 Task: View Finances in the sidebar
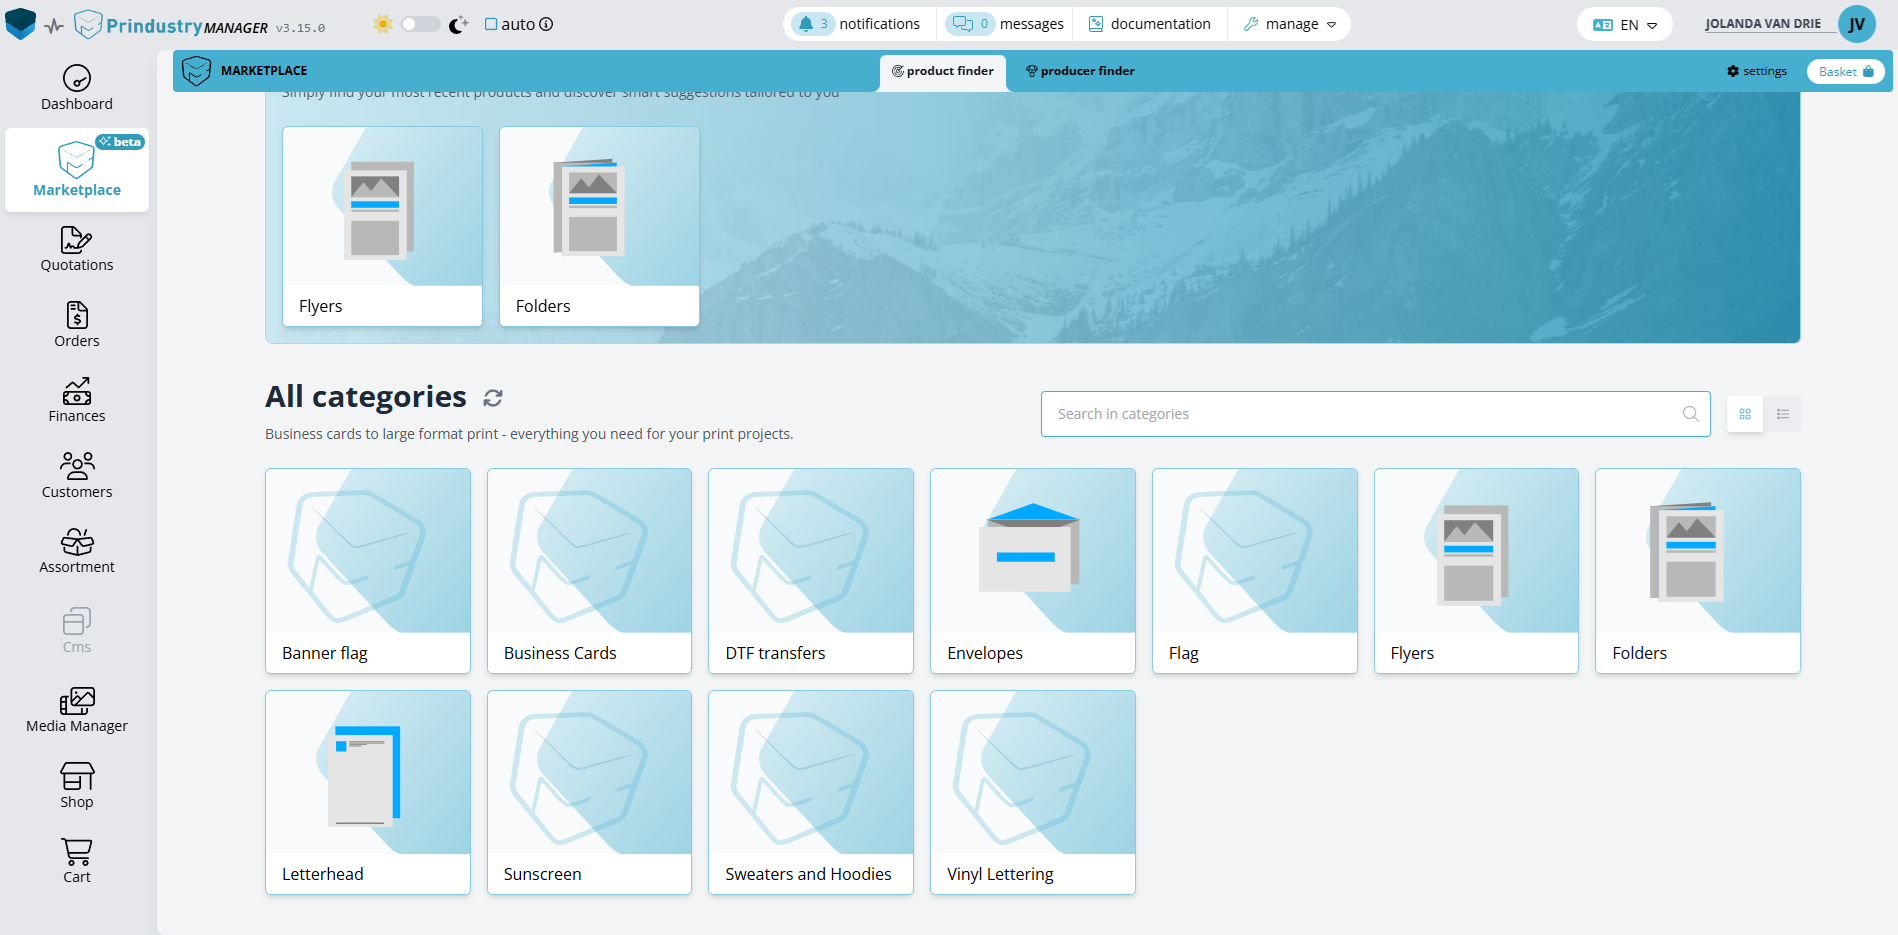(x=76, y=399)
